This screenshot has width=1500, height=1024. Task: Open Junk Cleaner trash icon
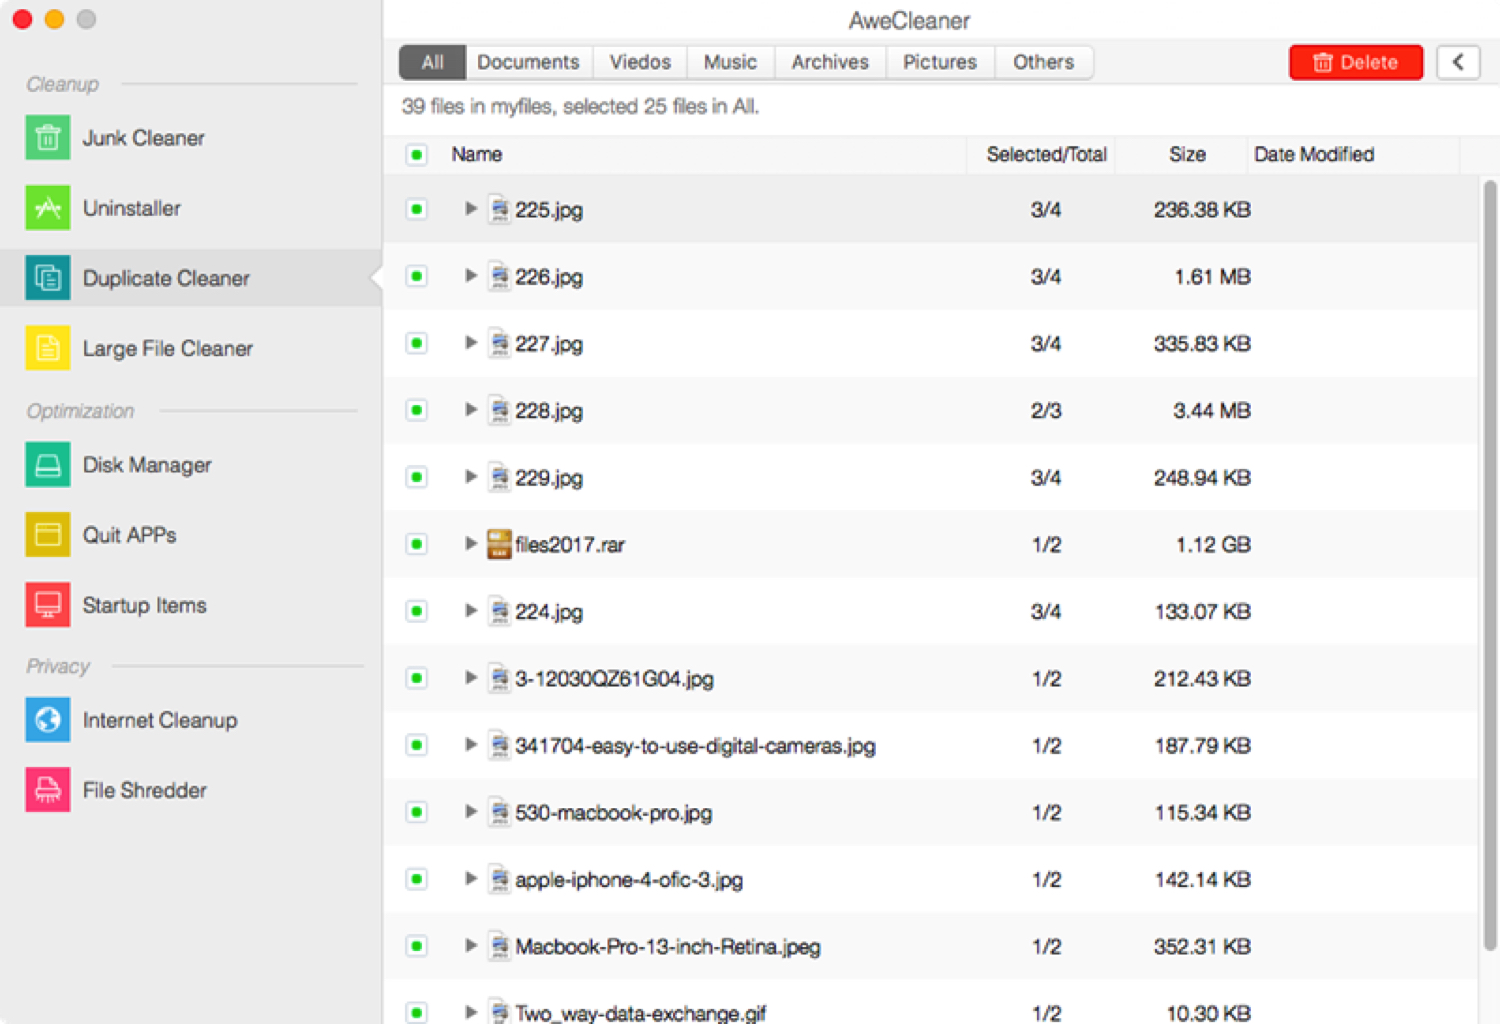[47, 138]
